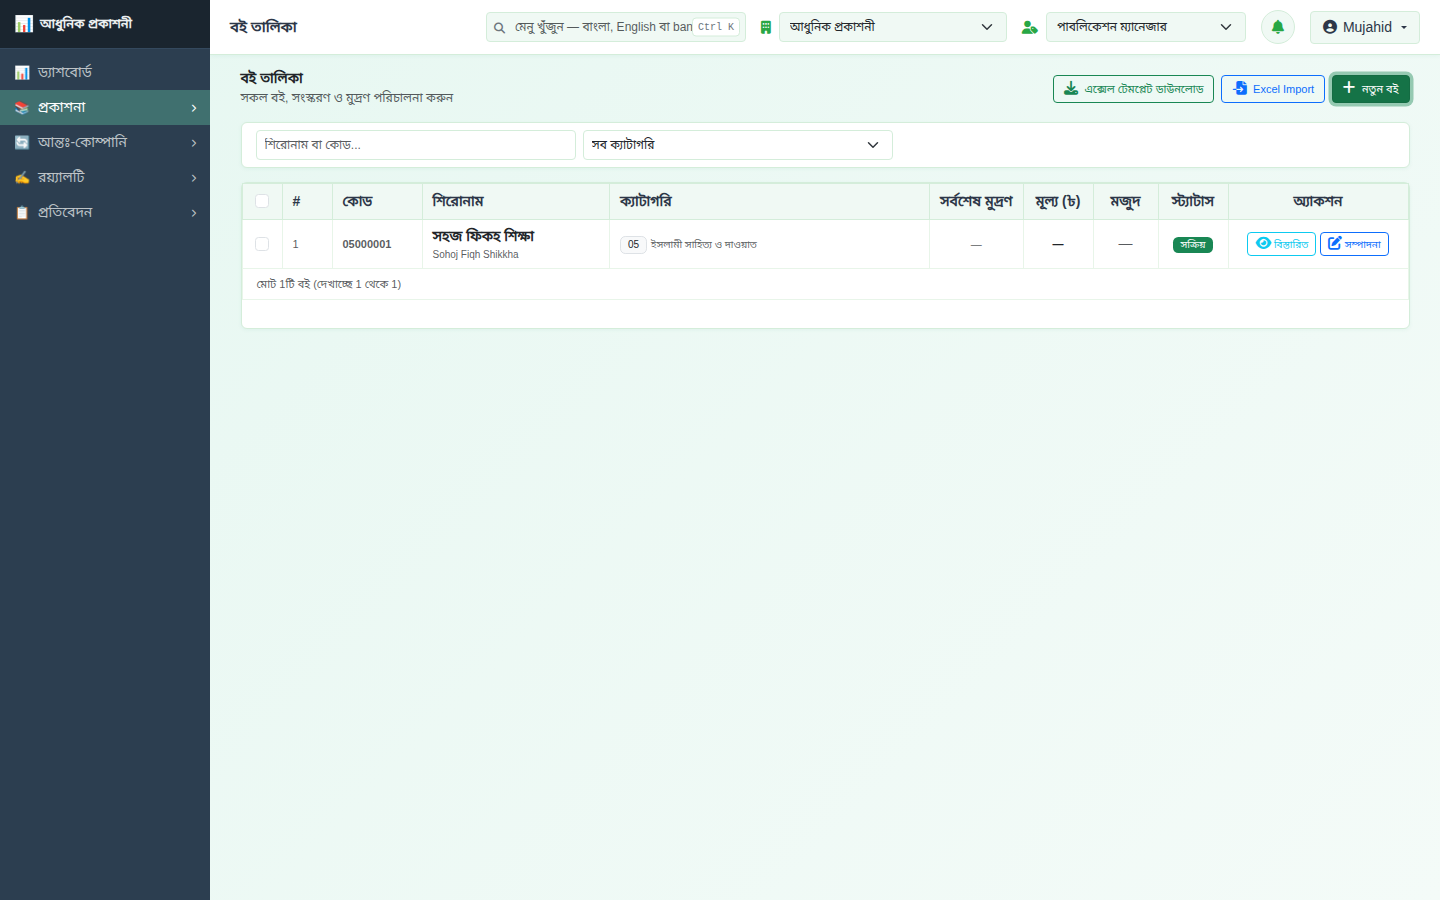Expand the প্রকাশনা sidebar chevron
This screenshot has width=1440, height=900.
(x=194, y=108)
